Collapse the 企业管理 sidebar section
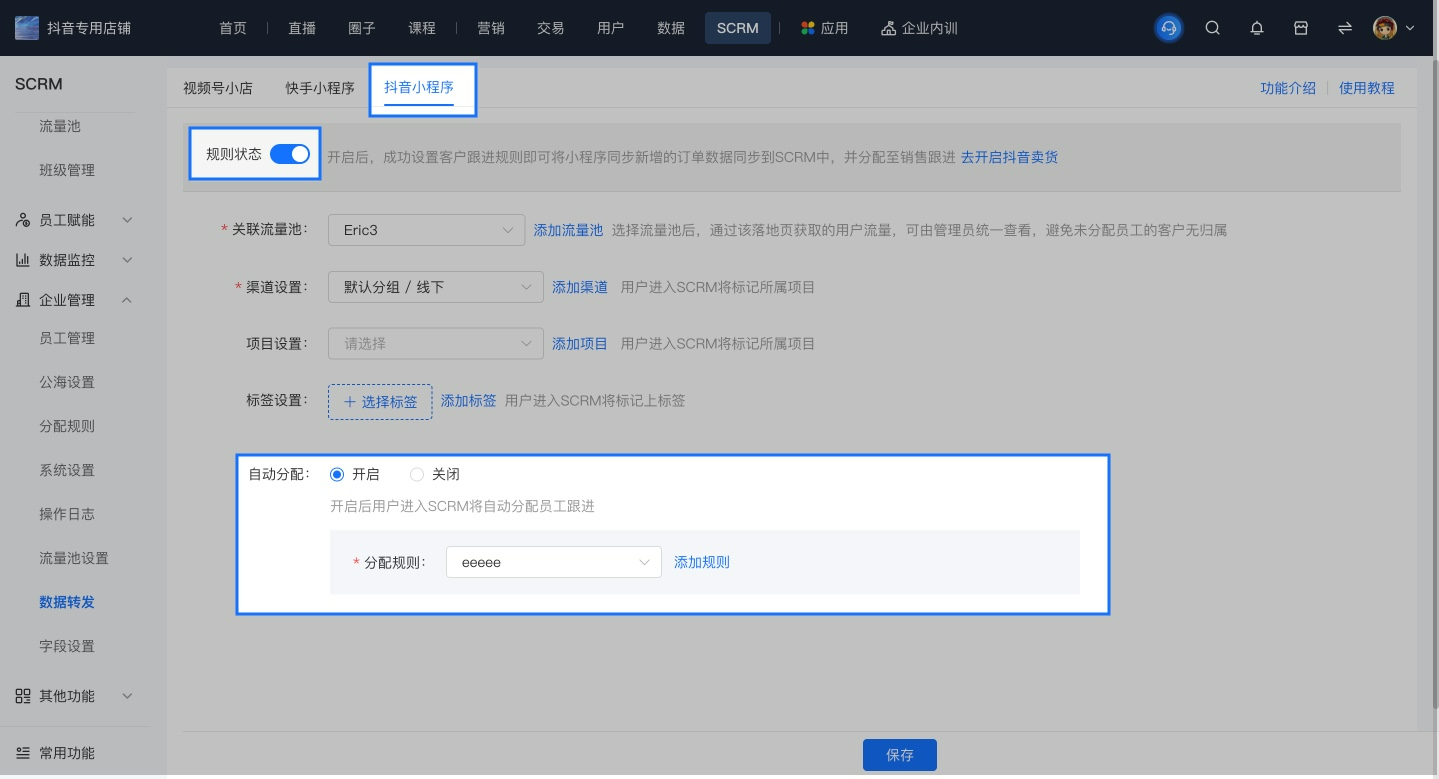The width and height of the screenshot is (1439, 779). (x=127, y=300)
